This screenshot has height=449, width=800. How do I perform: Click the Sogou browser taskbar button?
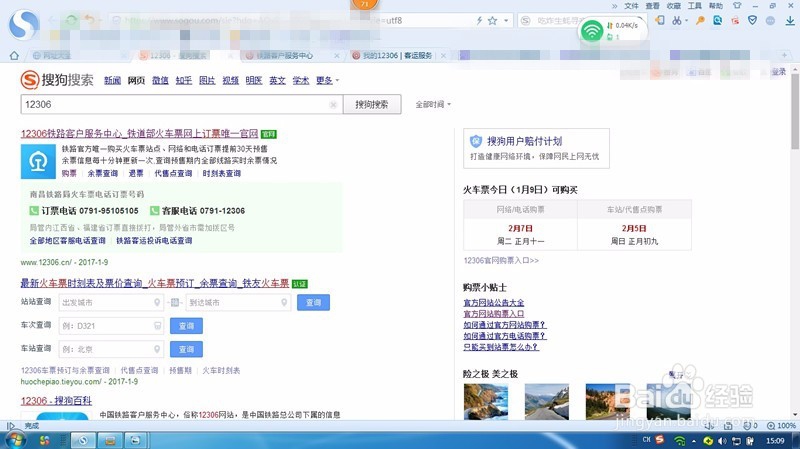point(83,440)
